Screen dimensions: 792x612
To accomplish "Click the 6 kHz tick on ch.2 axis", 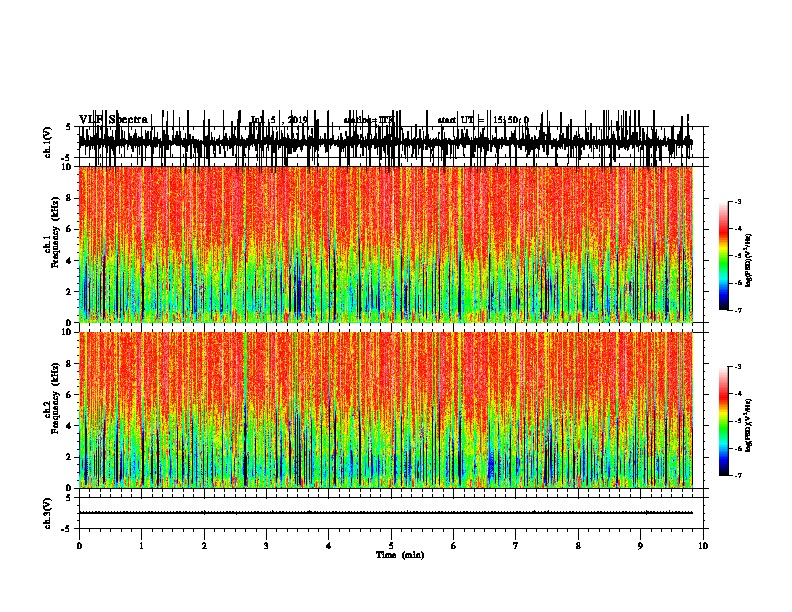I will (69, 394).
